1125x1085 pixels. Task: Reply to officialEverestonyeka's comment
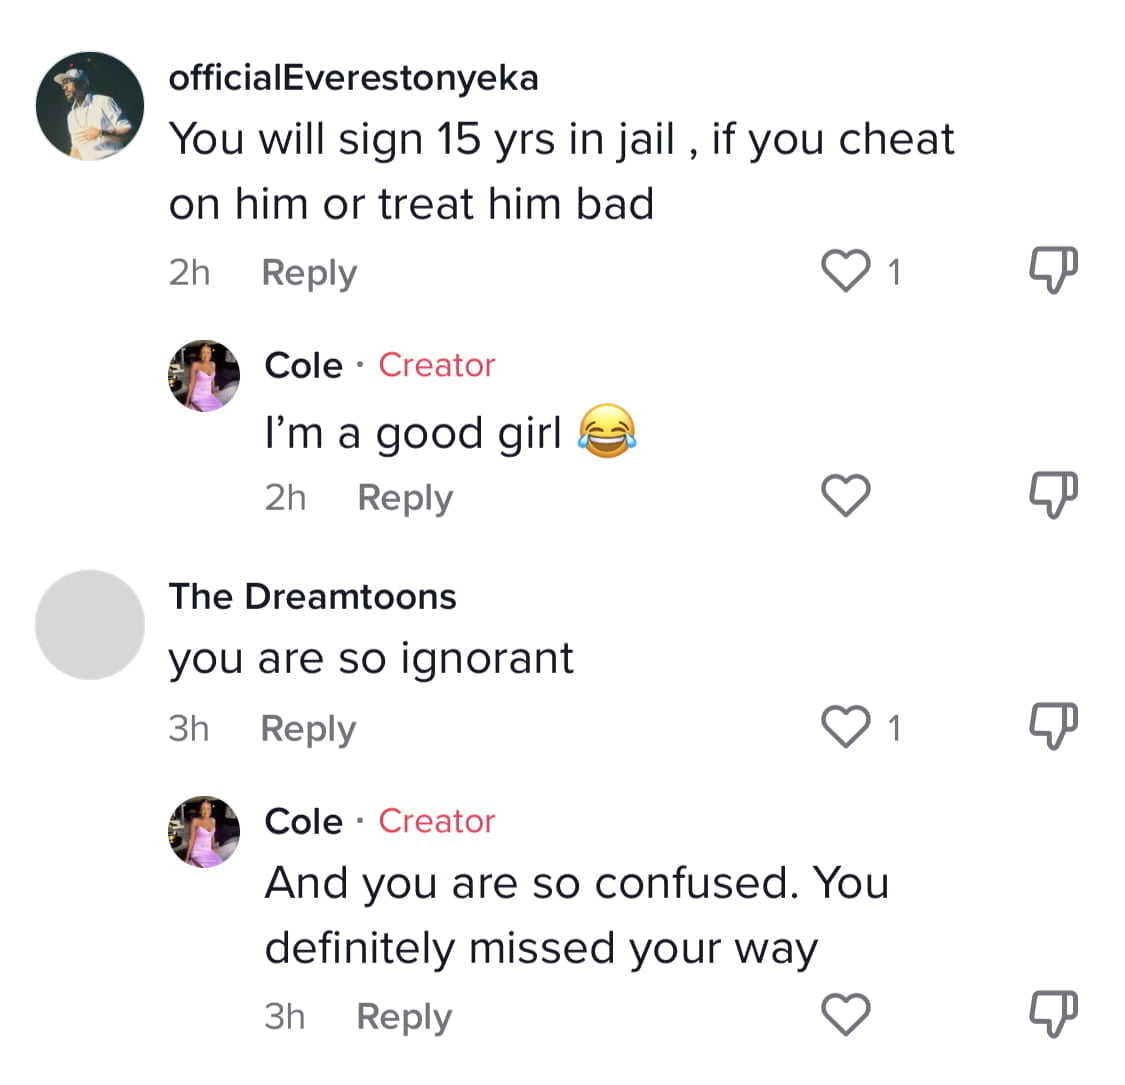point(309,273)
